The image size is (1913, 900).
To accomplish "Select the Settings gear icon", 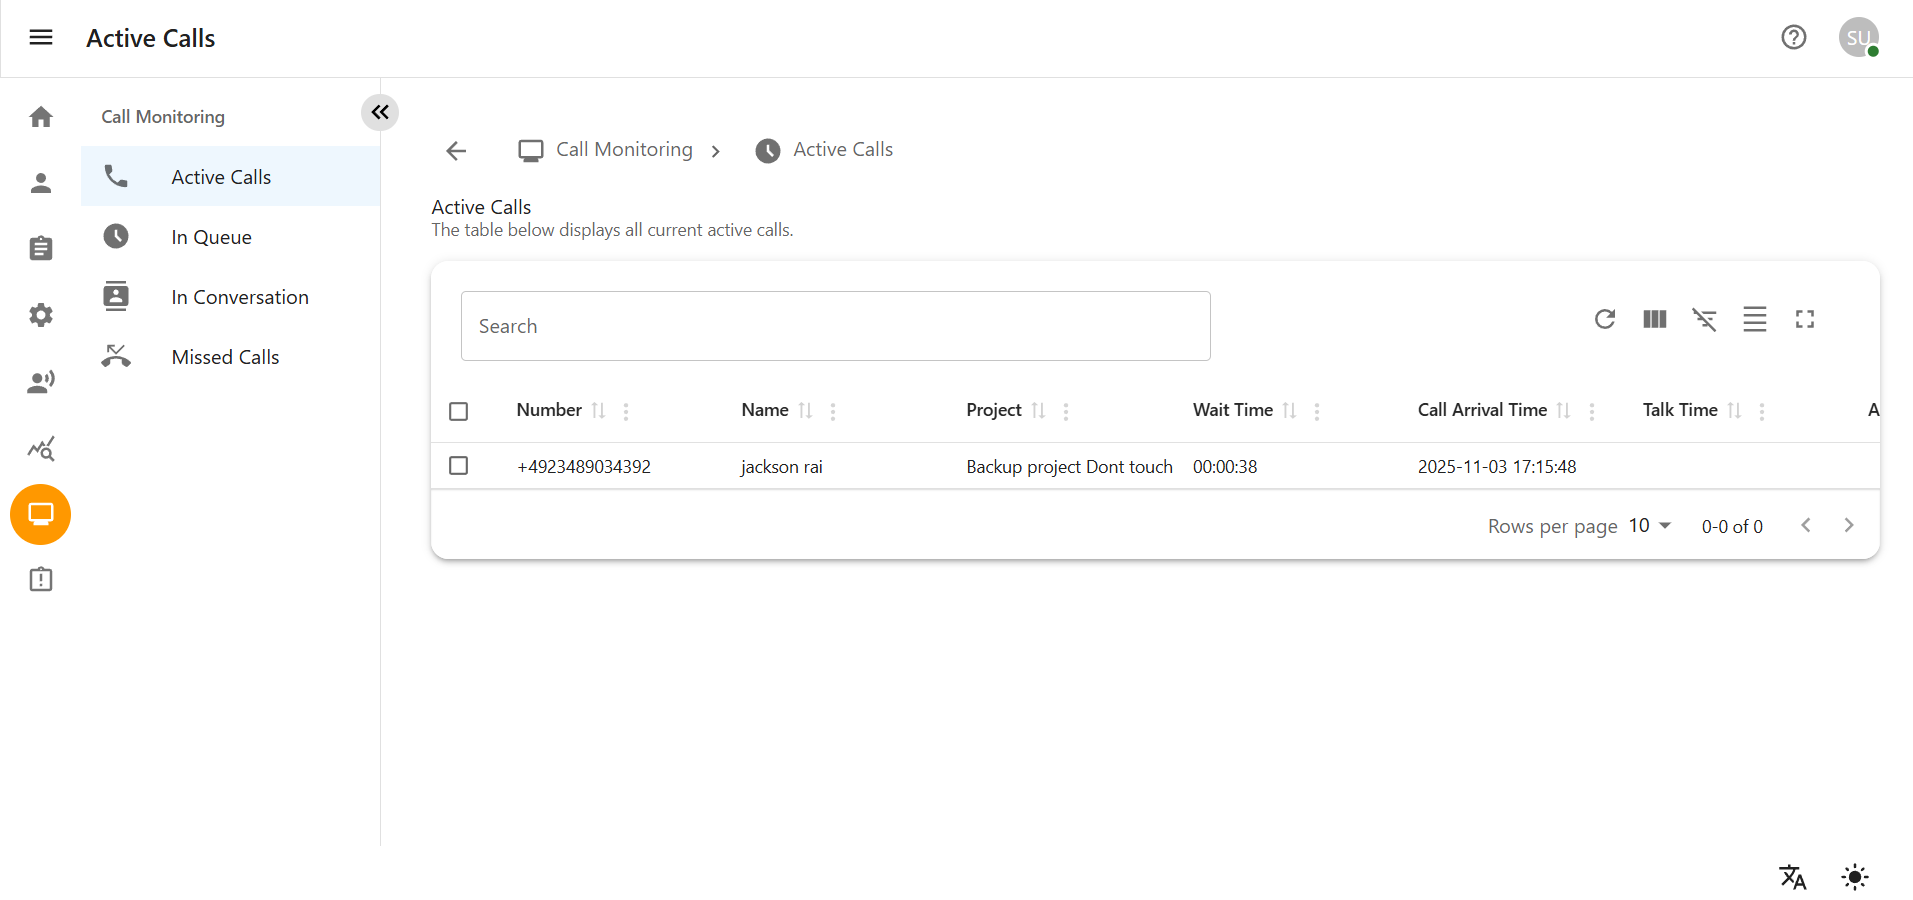I will point(40,315).
